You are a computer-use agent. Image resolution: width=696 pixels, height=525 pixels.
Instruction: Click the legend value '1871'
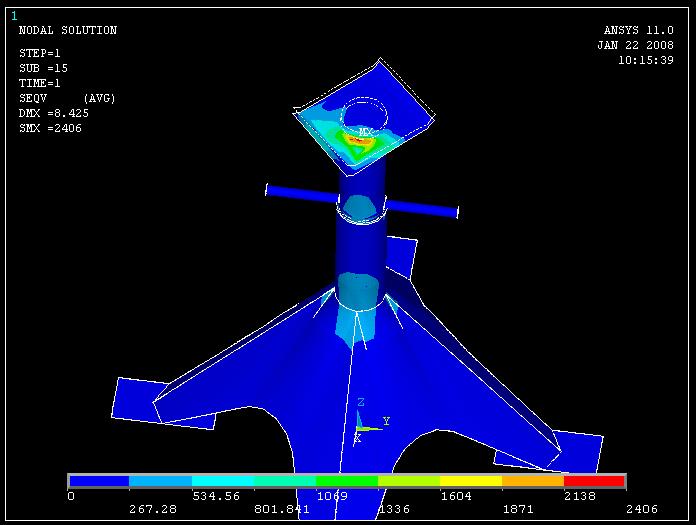coord(518,509)
